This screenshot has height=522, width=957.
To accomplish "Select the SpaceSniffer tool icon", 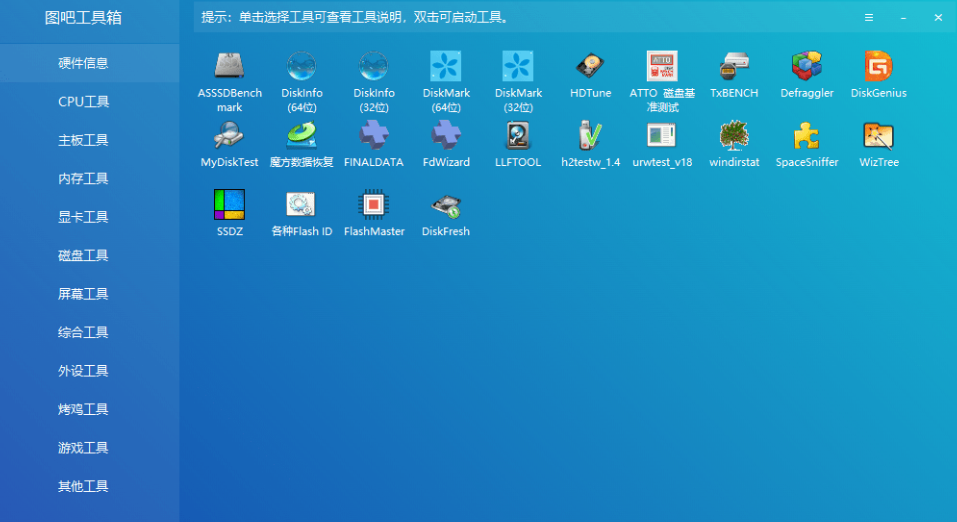I will pos(807,135).
